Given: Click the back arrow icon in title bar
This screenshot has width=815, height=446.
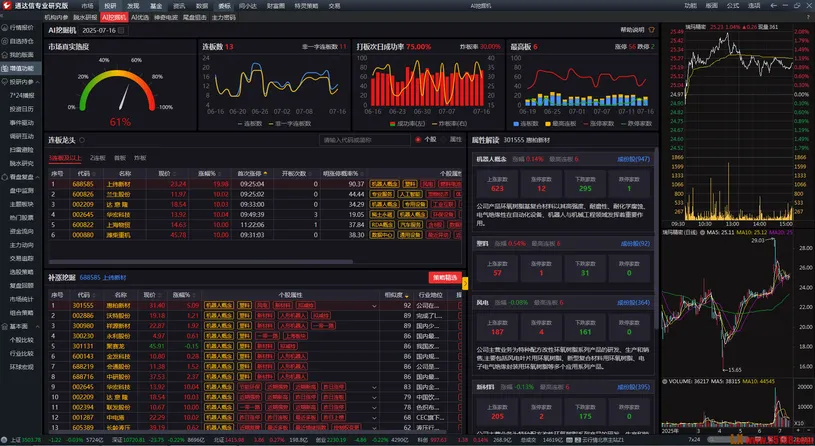Looking at the screenshot, I should pos(773,5).
